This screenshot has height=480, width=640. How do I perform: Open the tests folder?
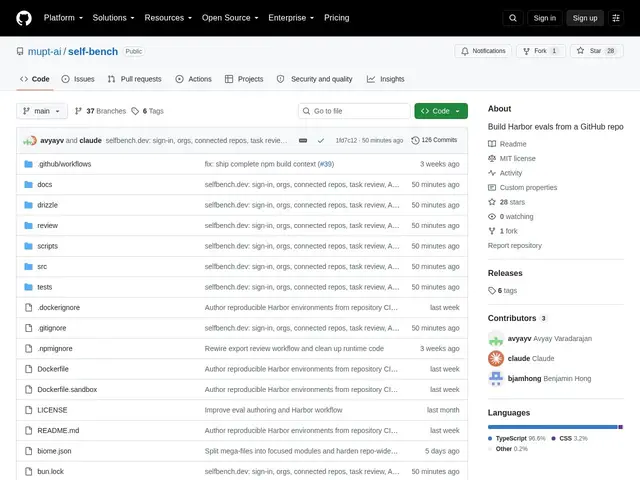[x=44, y=287]
